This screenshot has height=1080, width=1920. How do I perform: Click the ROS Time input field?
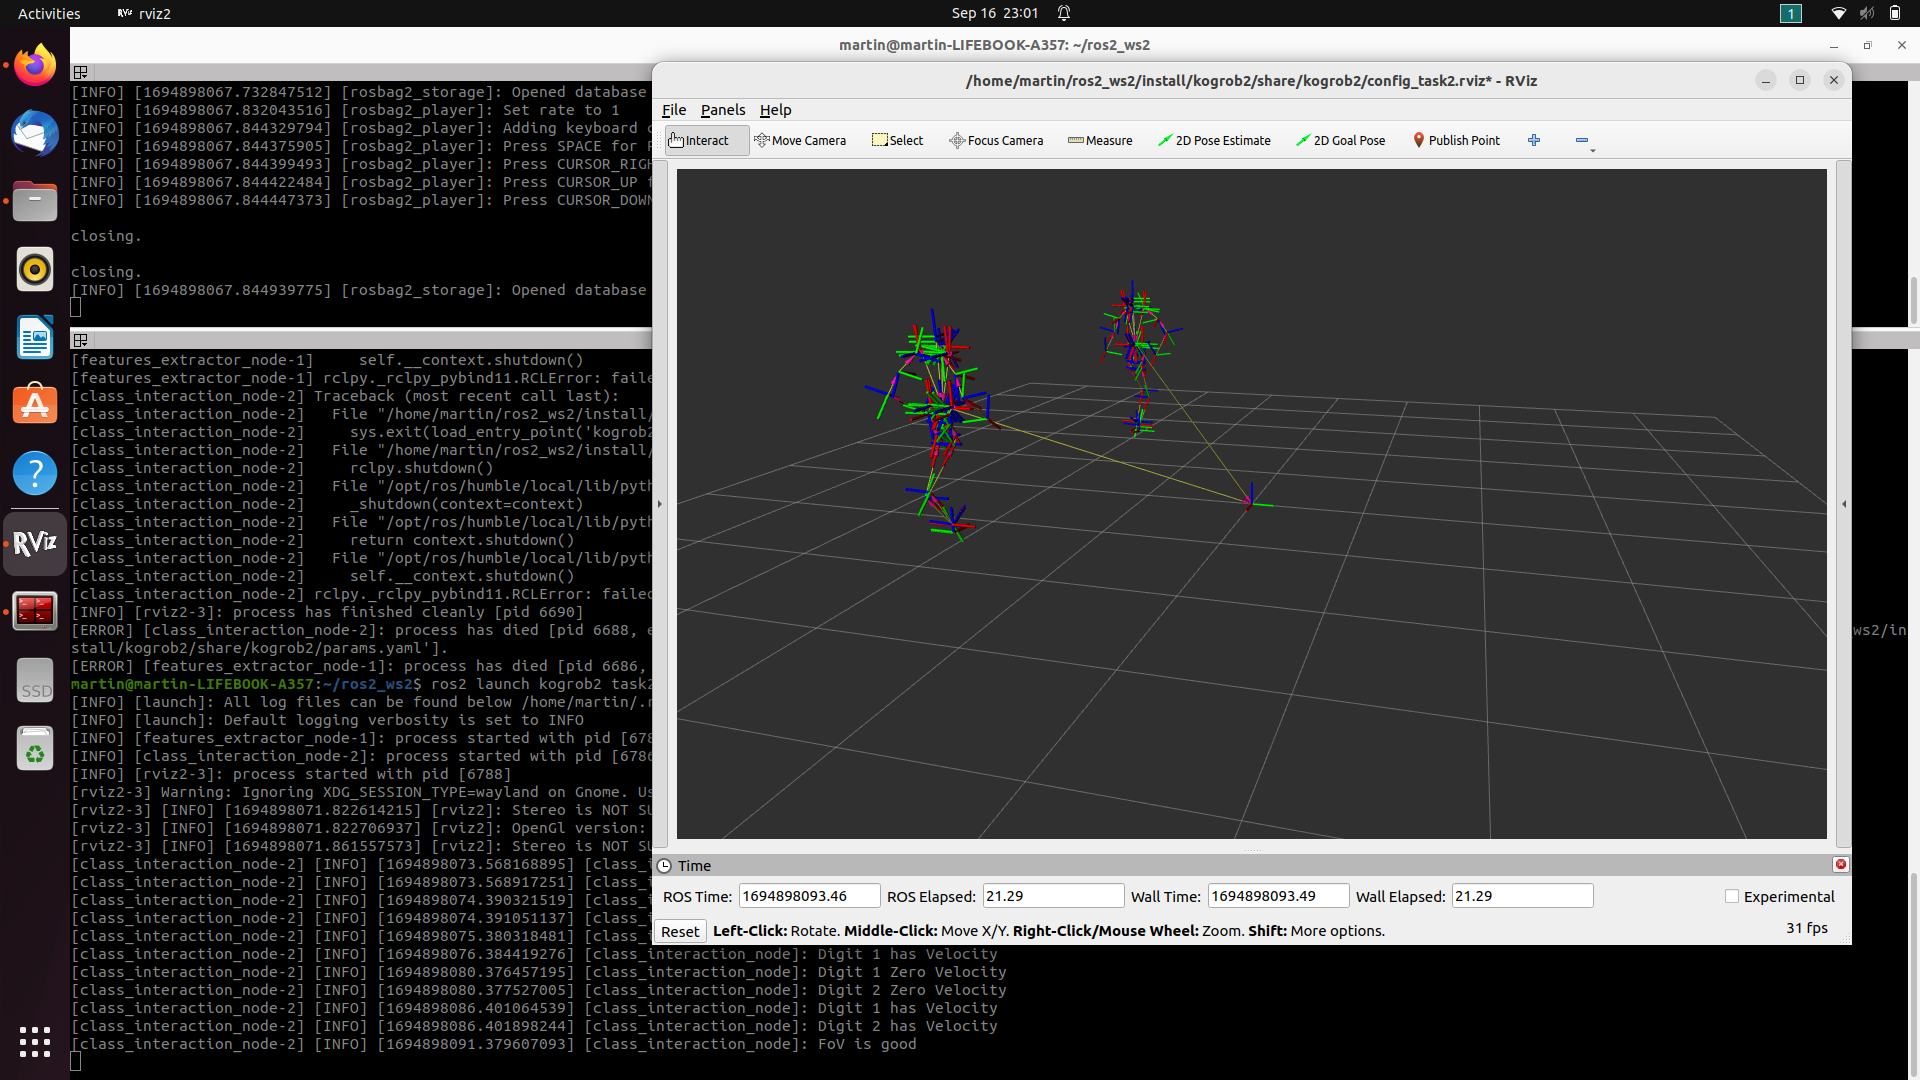(808, 897)
